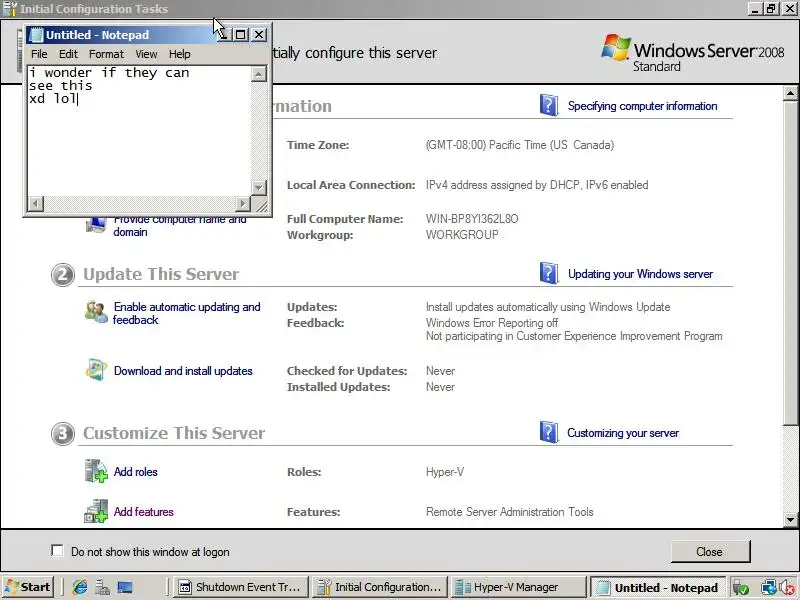Image resolution: width=800 pixels, height=600 pixels.
Task: Click the first system tray icon with green check
Action: coord(740,588)
